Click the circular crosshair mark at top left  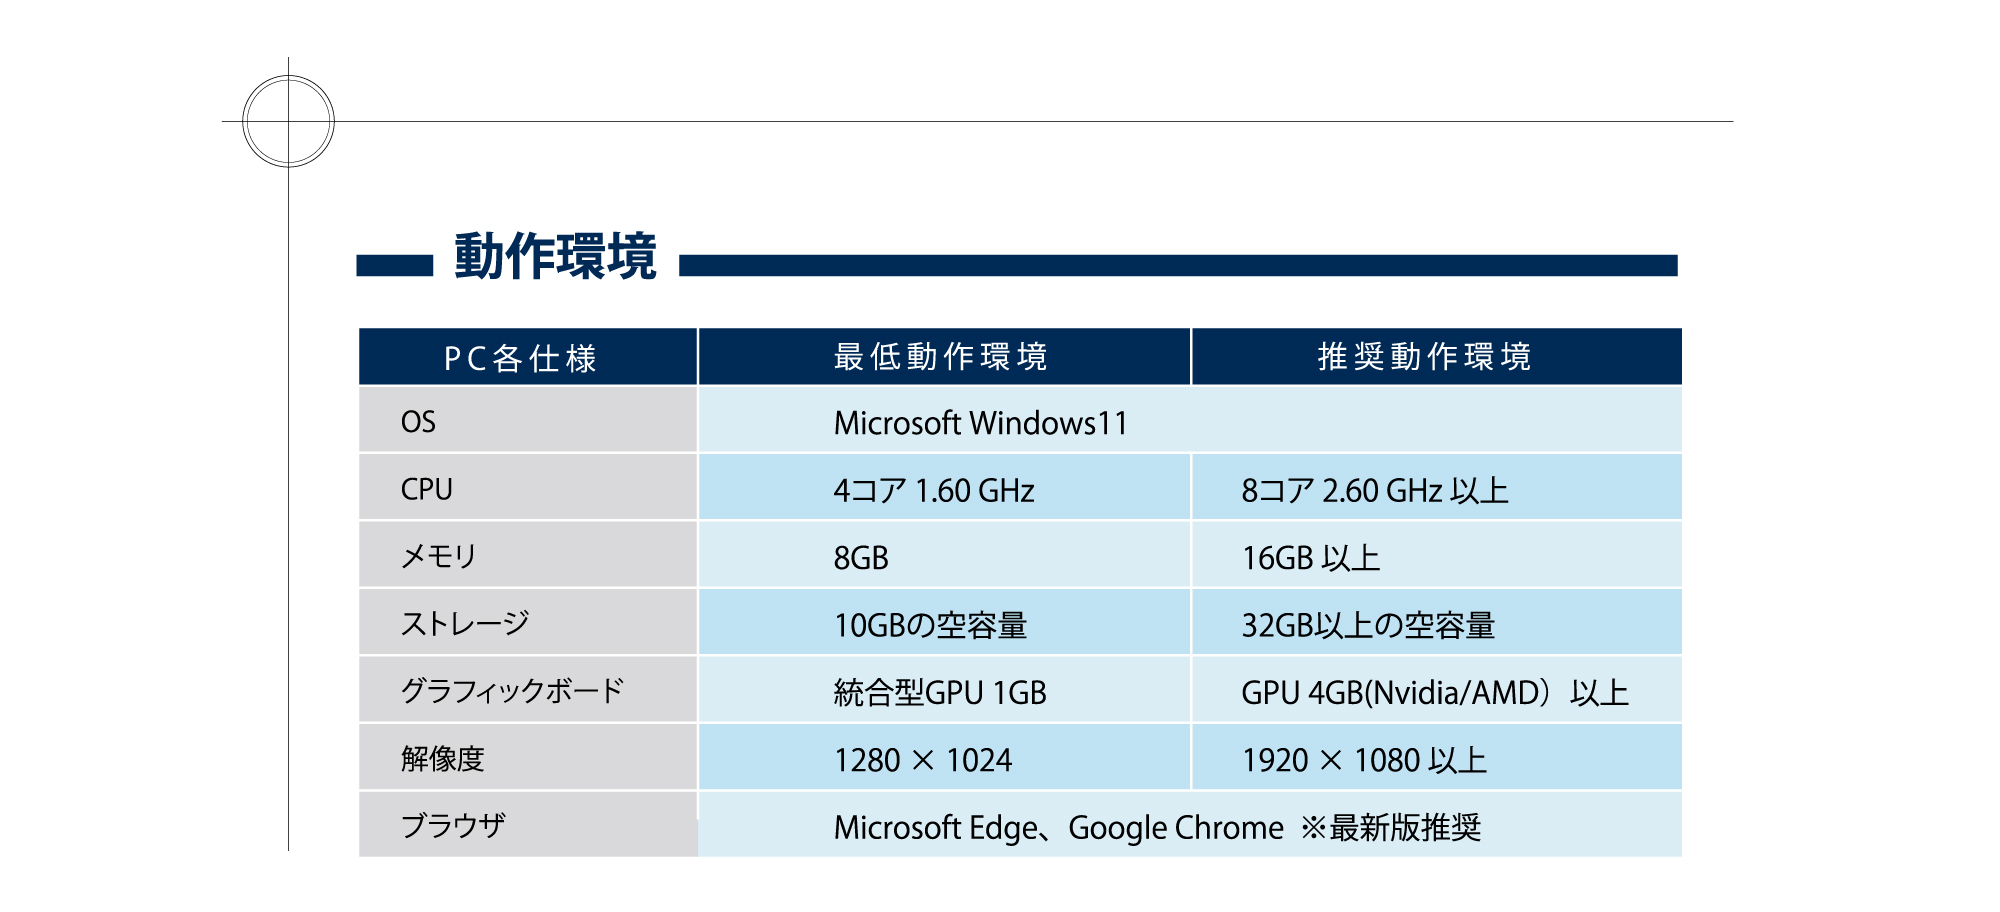288,121
